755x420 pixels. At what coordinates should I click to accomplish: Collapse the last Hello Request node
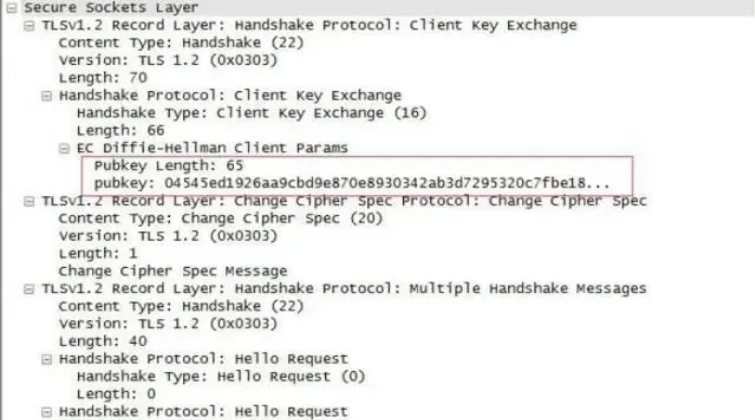click(x=47, y=412)
